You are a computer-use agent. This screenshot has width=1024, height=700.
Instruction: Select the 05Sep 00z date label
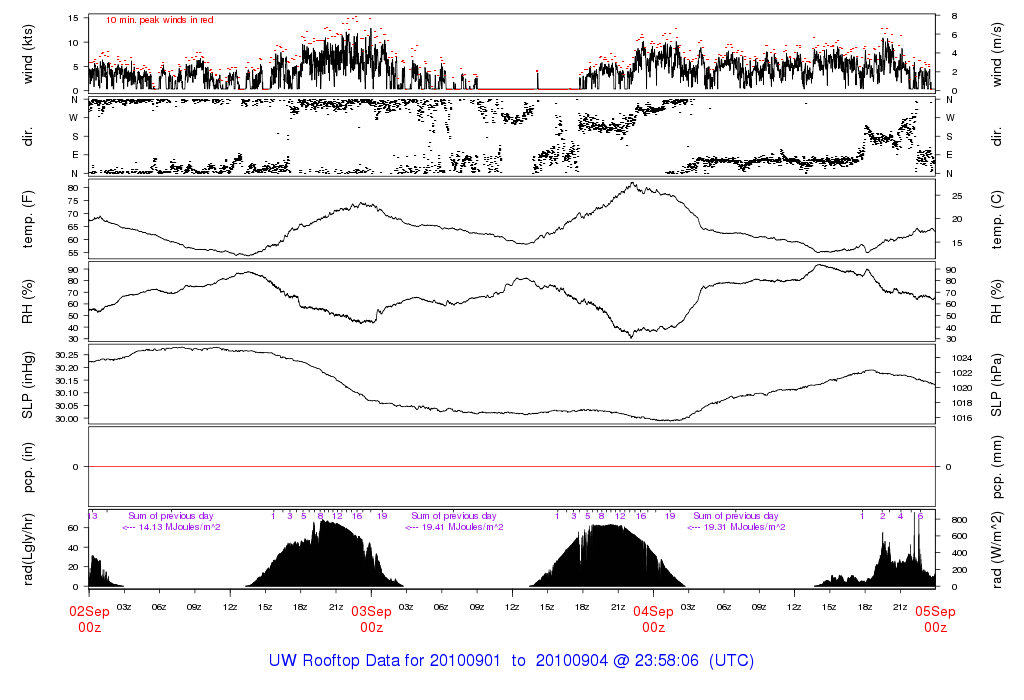[x=935, y=619]
